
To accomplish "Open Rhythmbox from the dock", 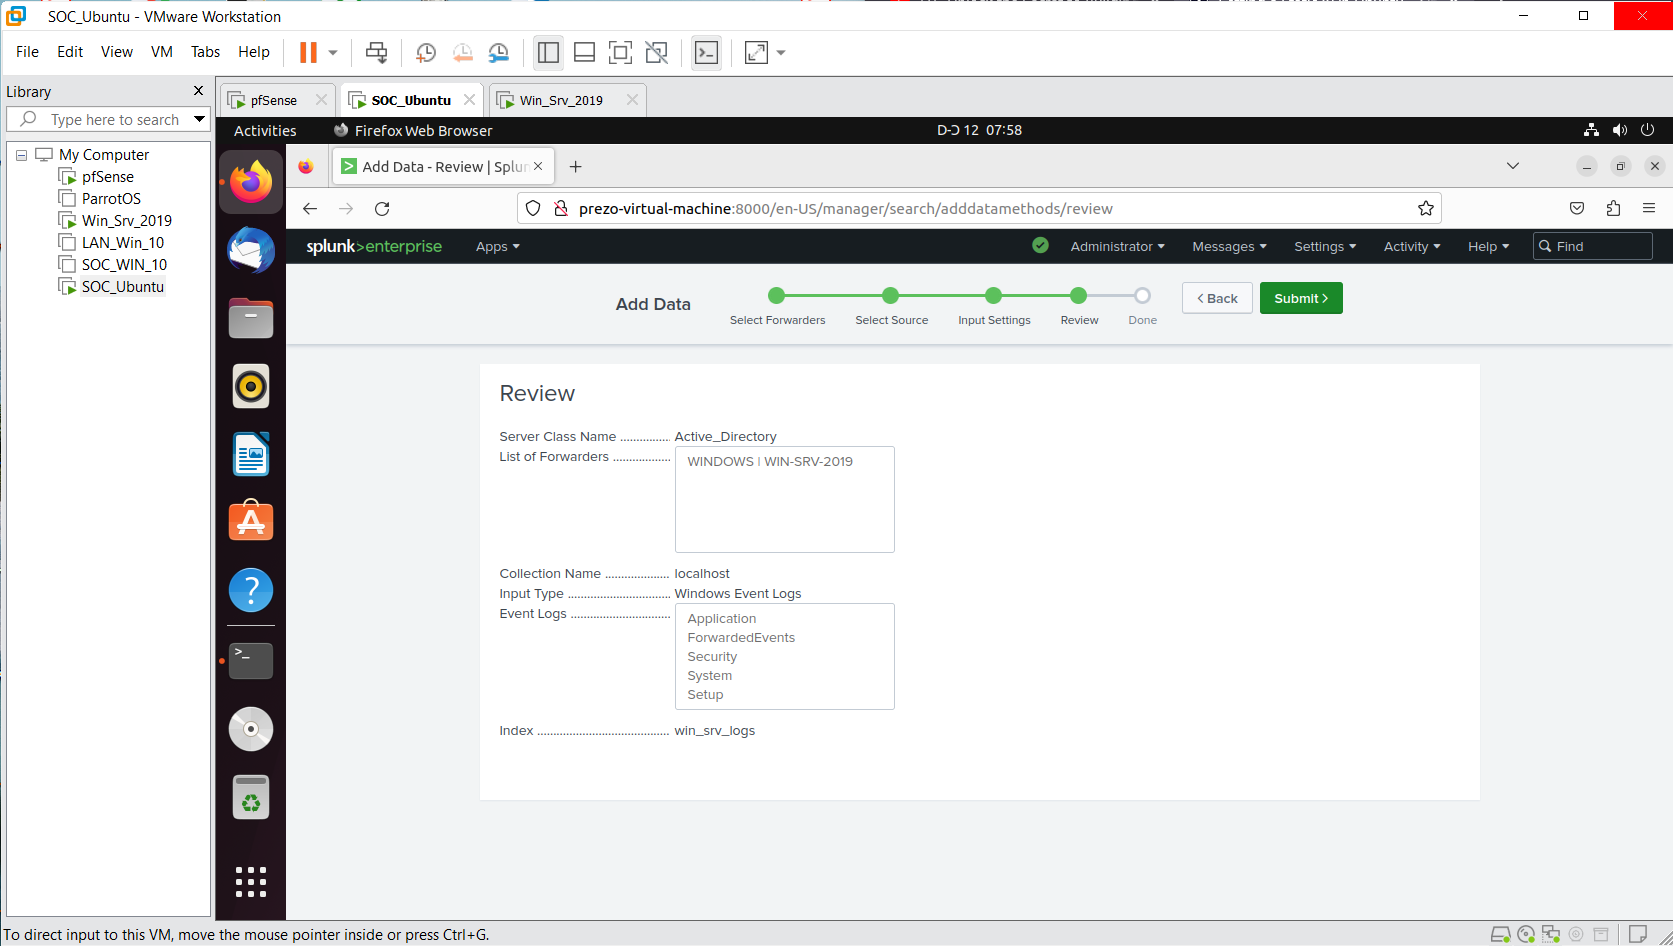I will pos(251,386).
